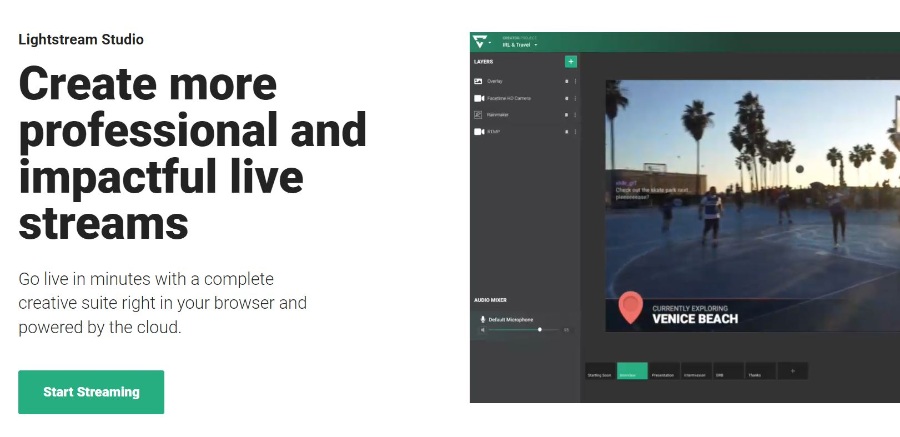Switch to the BRB scene
Image resolution: width=900 pixels, height=437 pixels.
728,371
